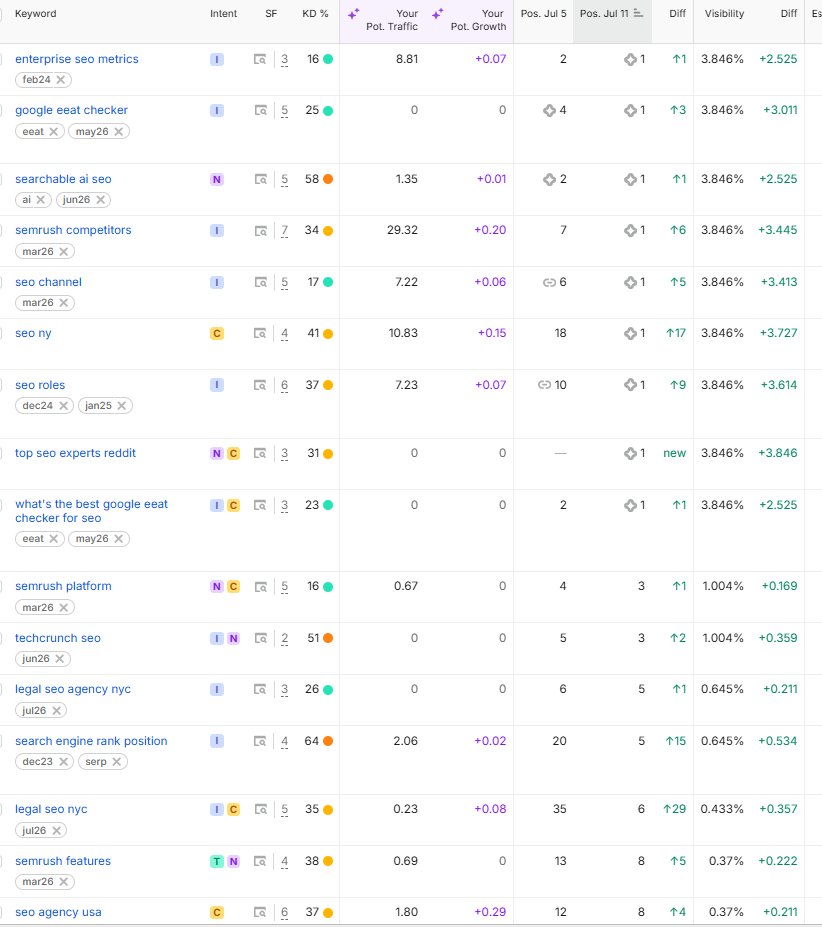Image resolution: width=822 pixels, height=927 pixels.
Task: Open SERP view icon for semrush platform
Action: click(x=260, y=586)
